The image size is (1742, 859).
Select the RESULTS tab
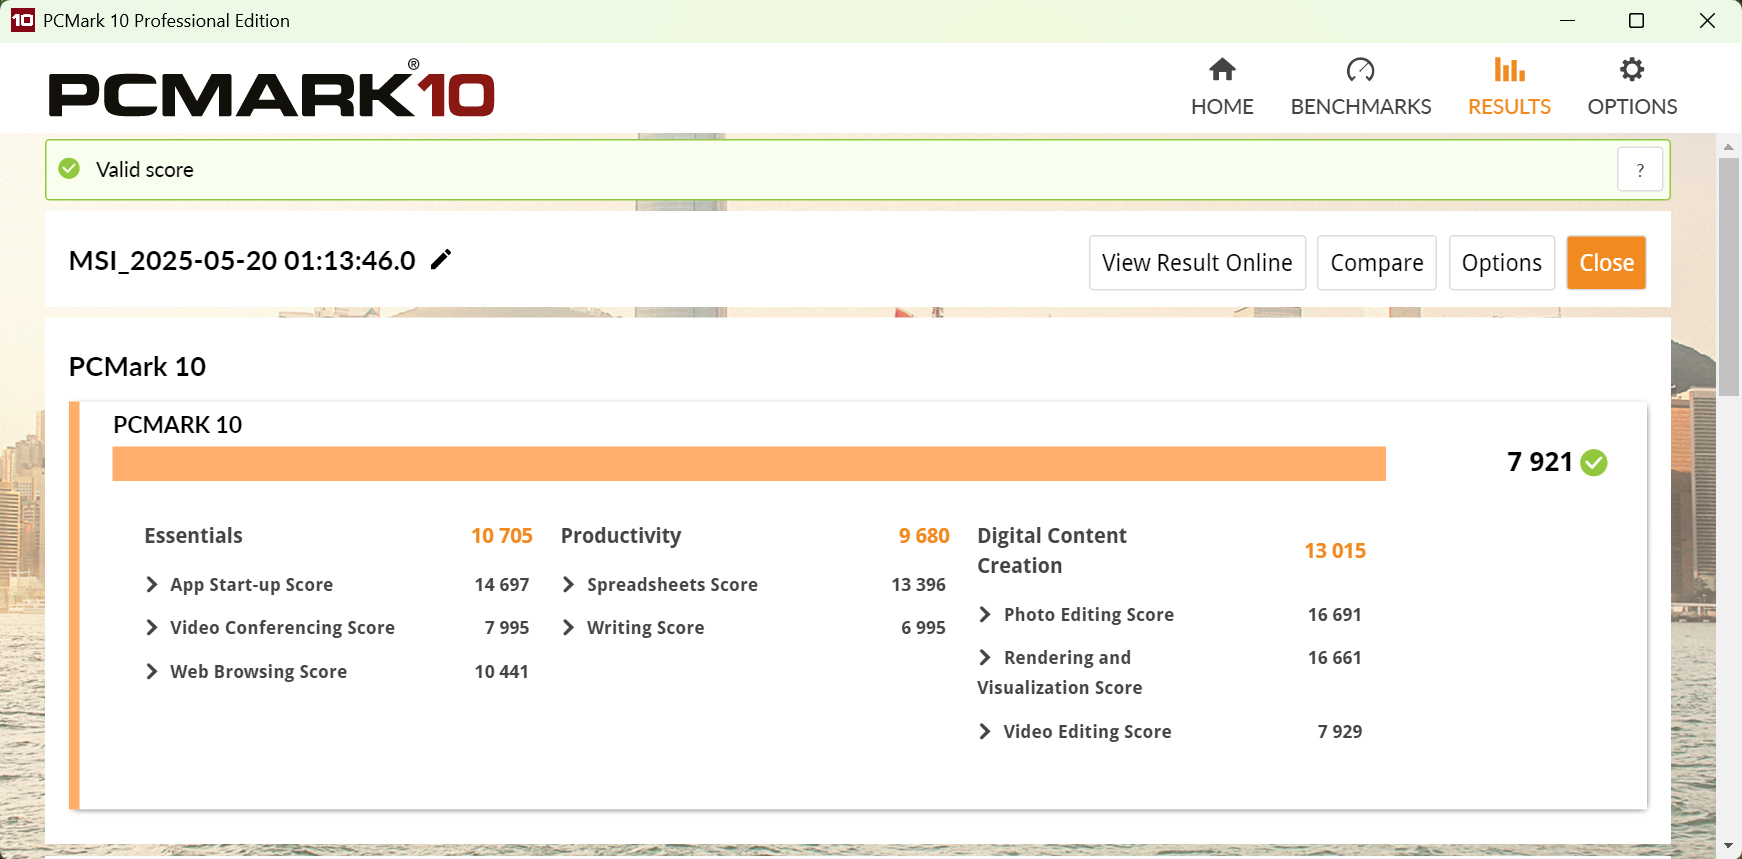[x=1509, y=87]
